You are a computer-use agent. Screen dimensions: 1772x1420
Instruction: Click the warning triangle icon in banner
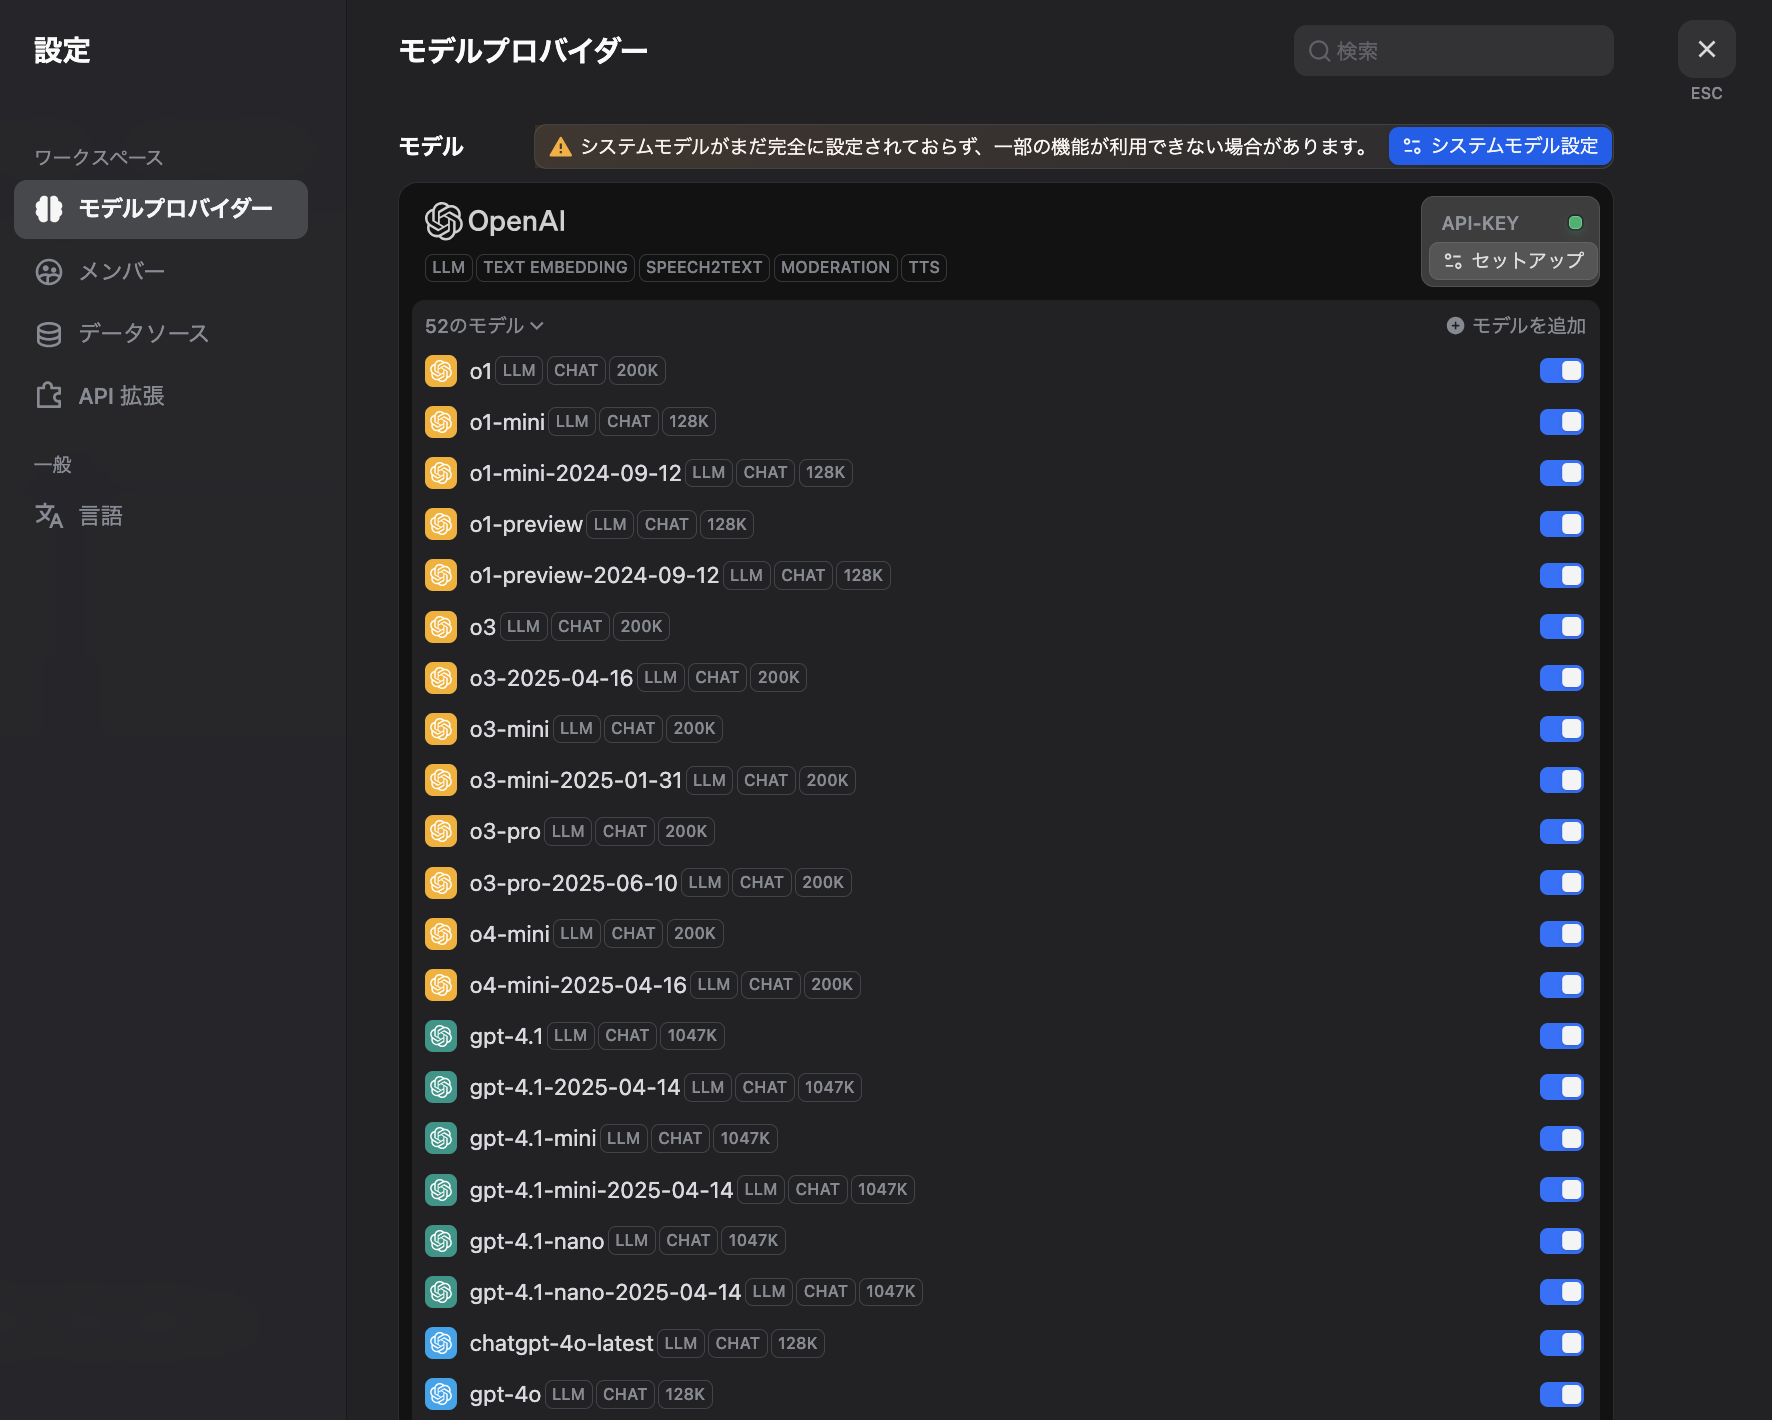coord(561,147)
